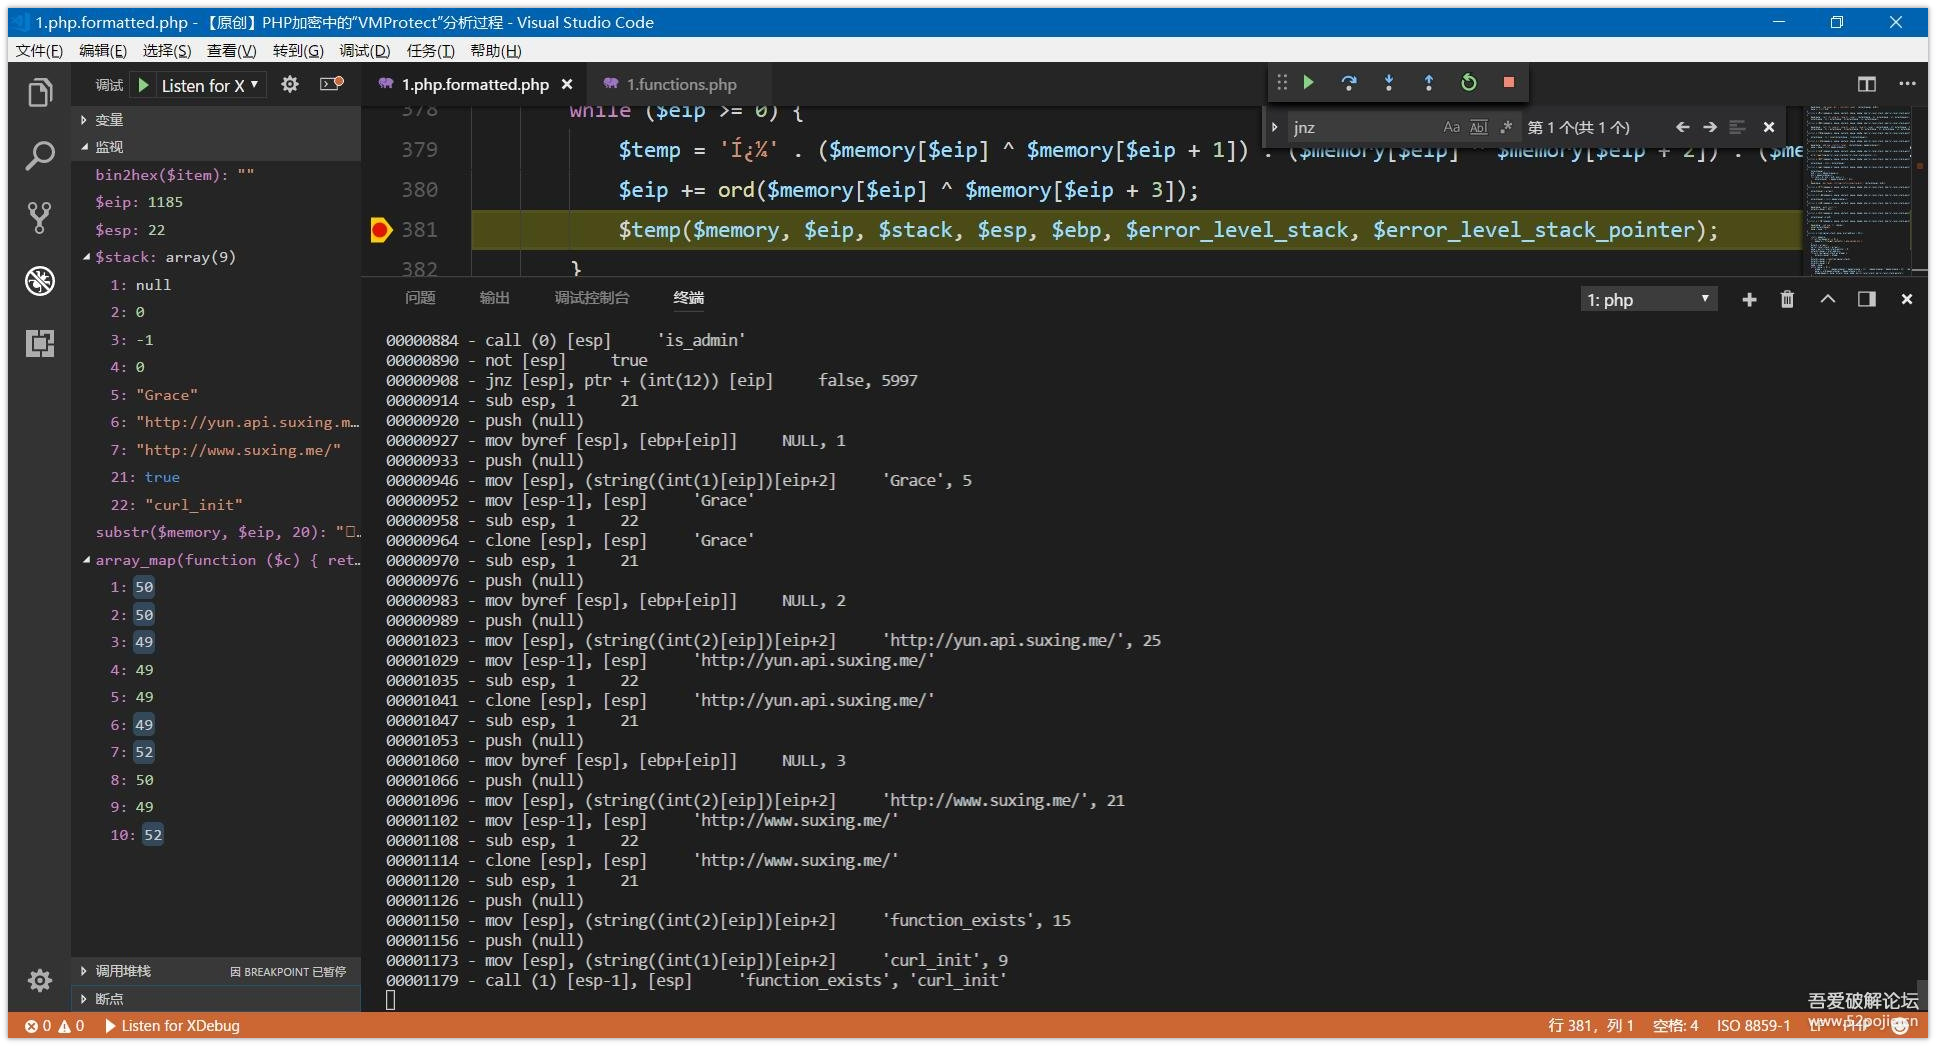Viewport: 1936px width, 1046px height.
Task: Click Listen for XDebug in status bar
Action: pos(172,1026)
